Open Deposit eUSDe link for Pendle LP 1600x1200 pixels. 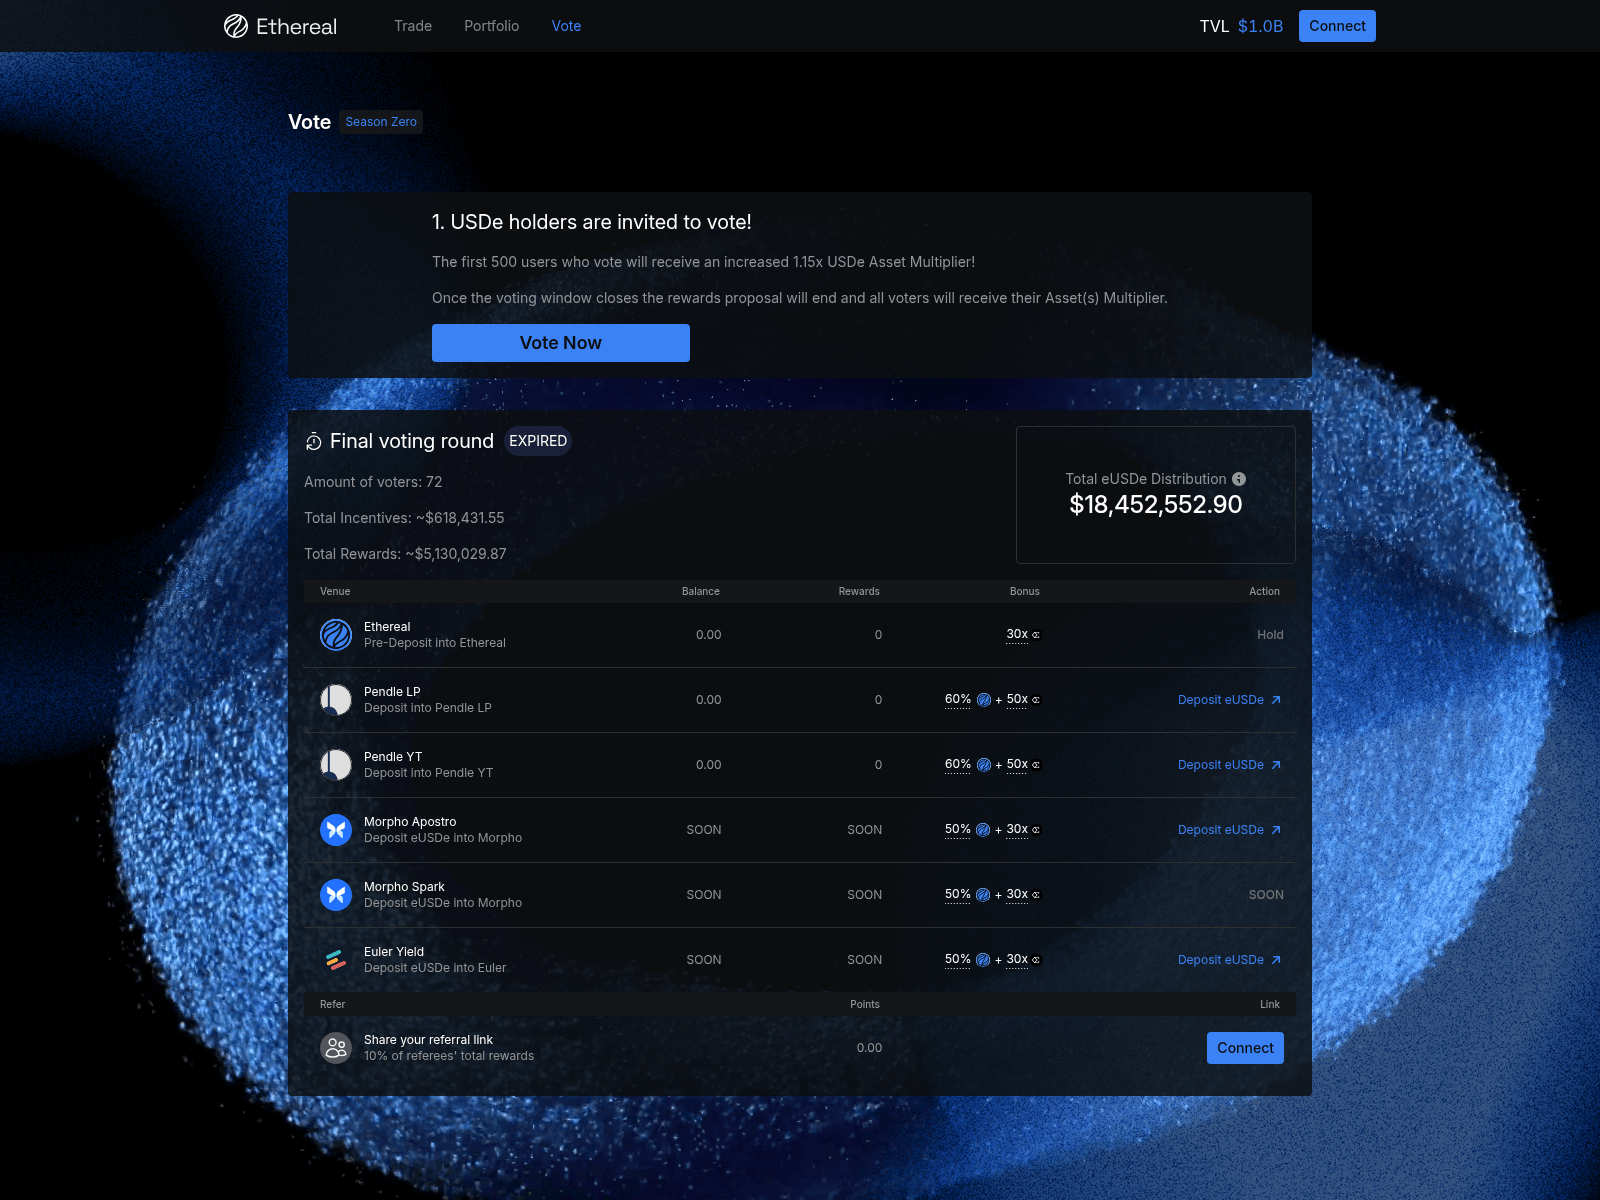1230,700
